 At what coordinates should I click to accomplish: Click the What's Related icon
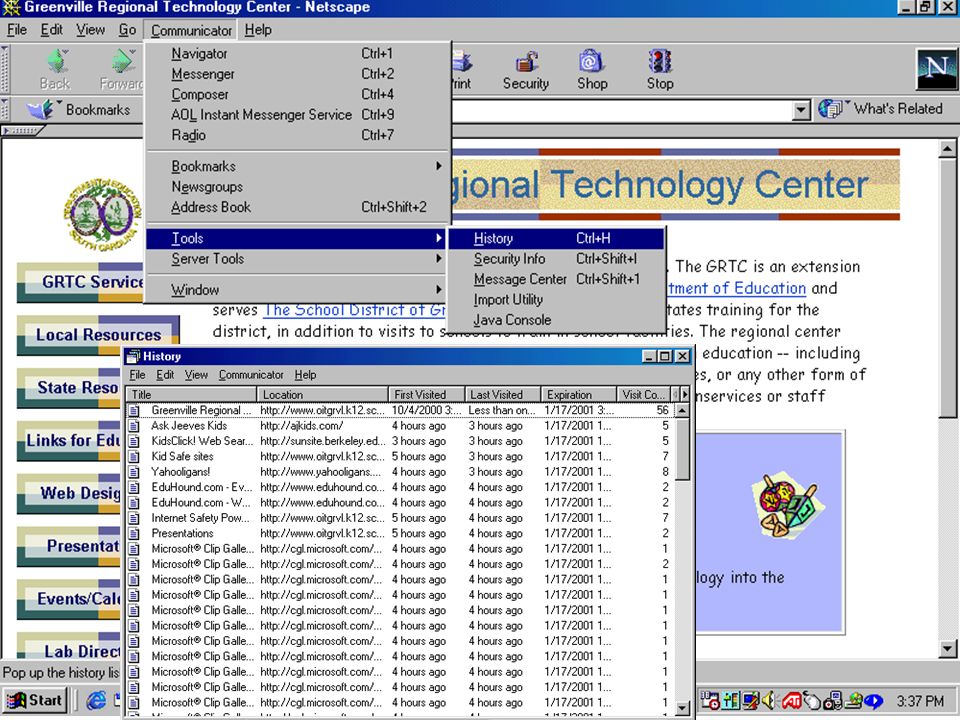[x=830, y=109]
